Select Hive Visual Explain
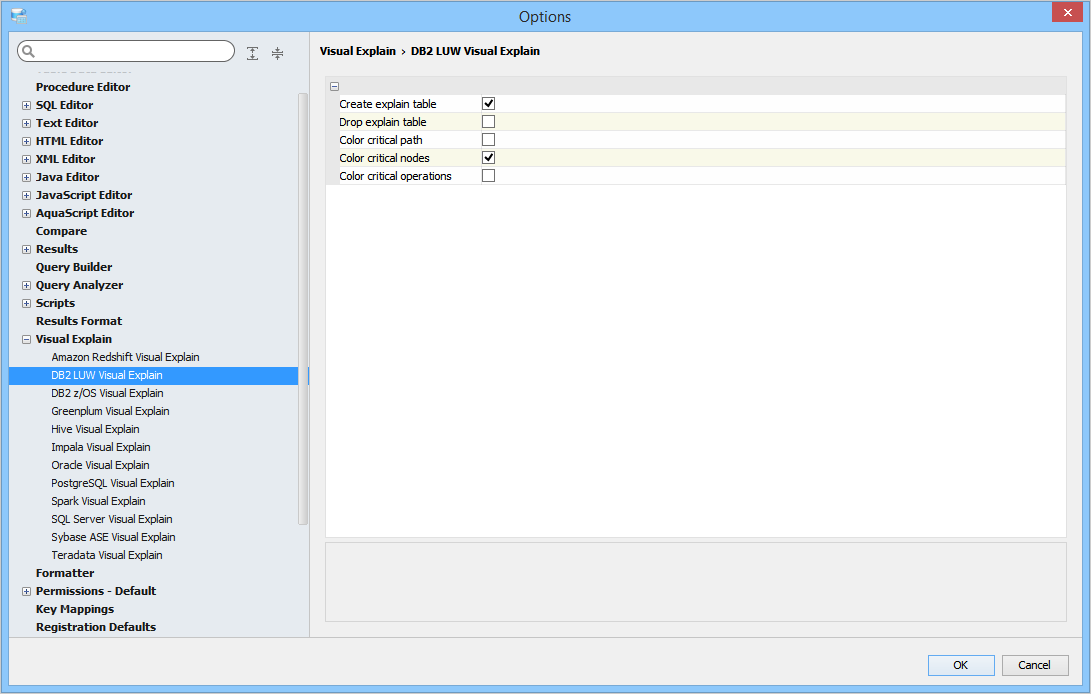1091x694 pixels. (95, 429)
